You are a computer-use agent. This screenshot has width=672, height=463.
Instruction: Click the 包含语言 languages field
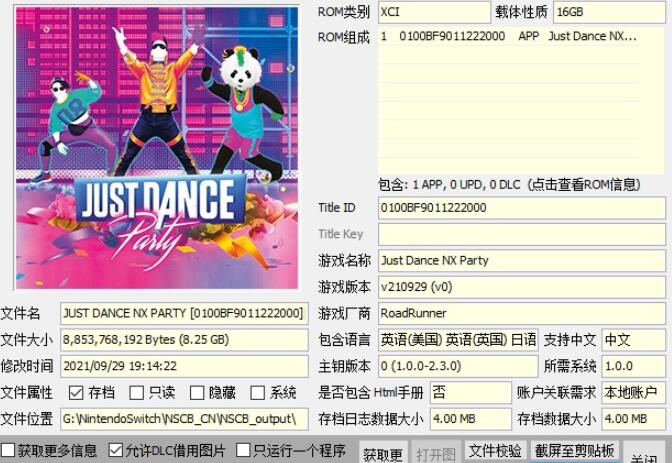click(458, 340)
